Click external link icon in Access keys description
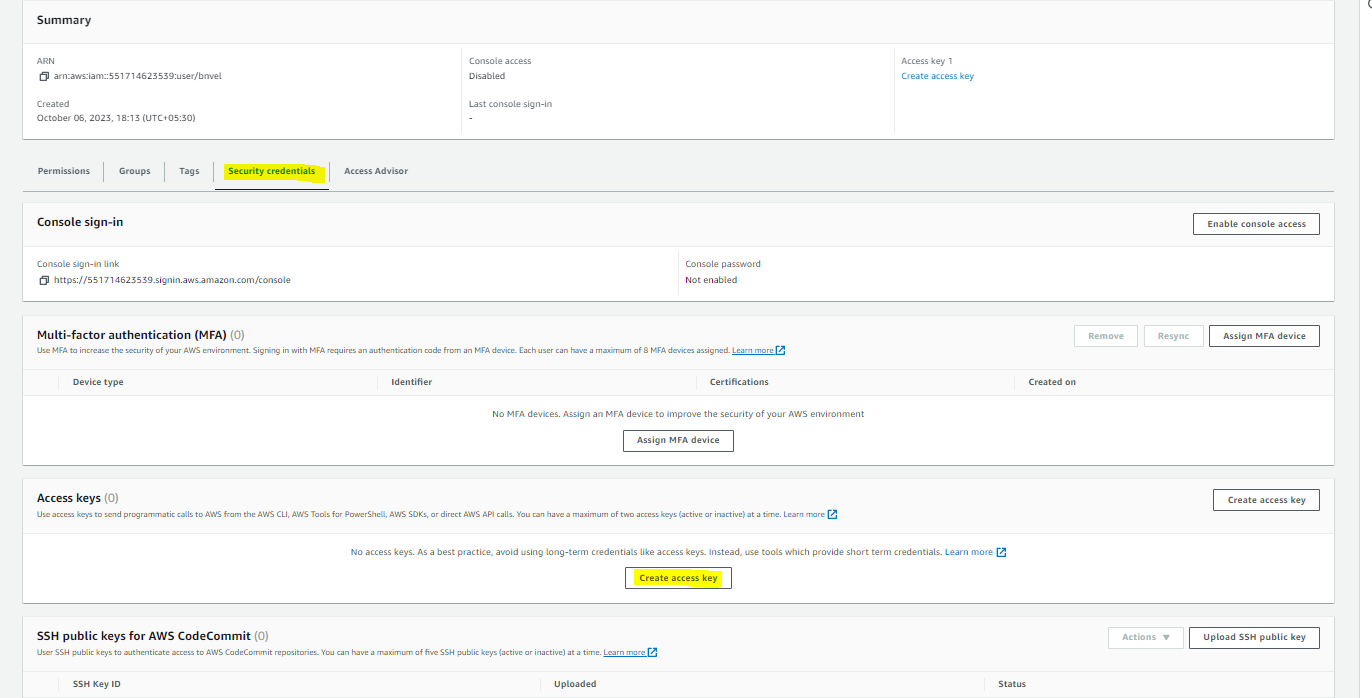 [832, 515]
